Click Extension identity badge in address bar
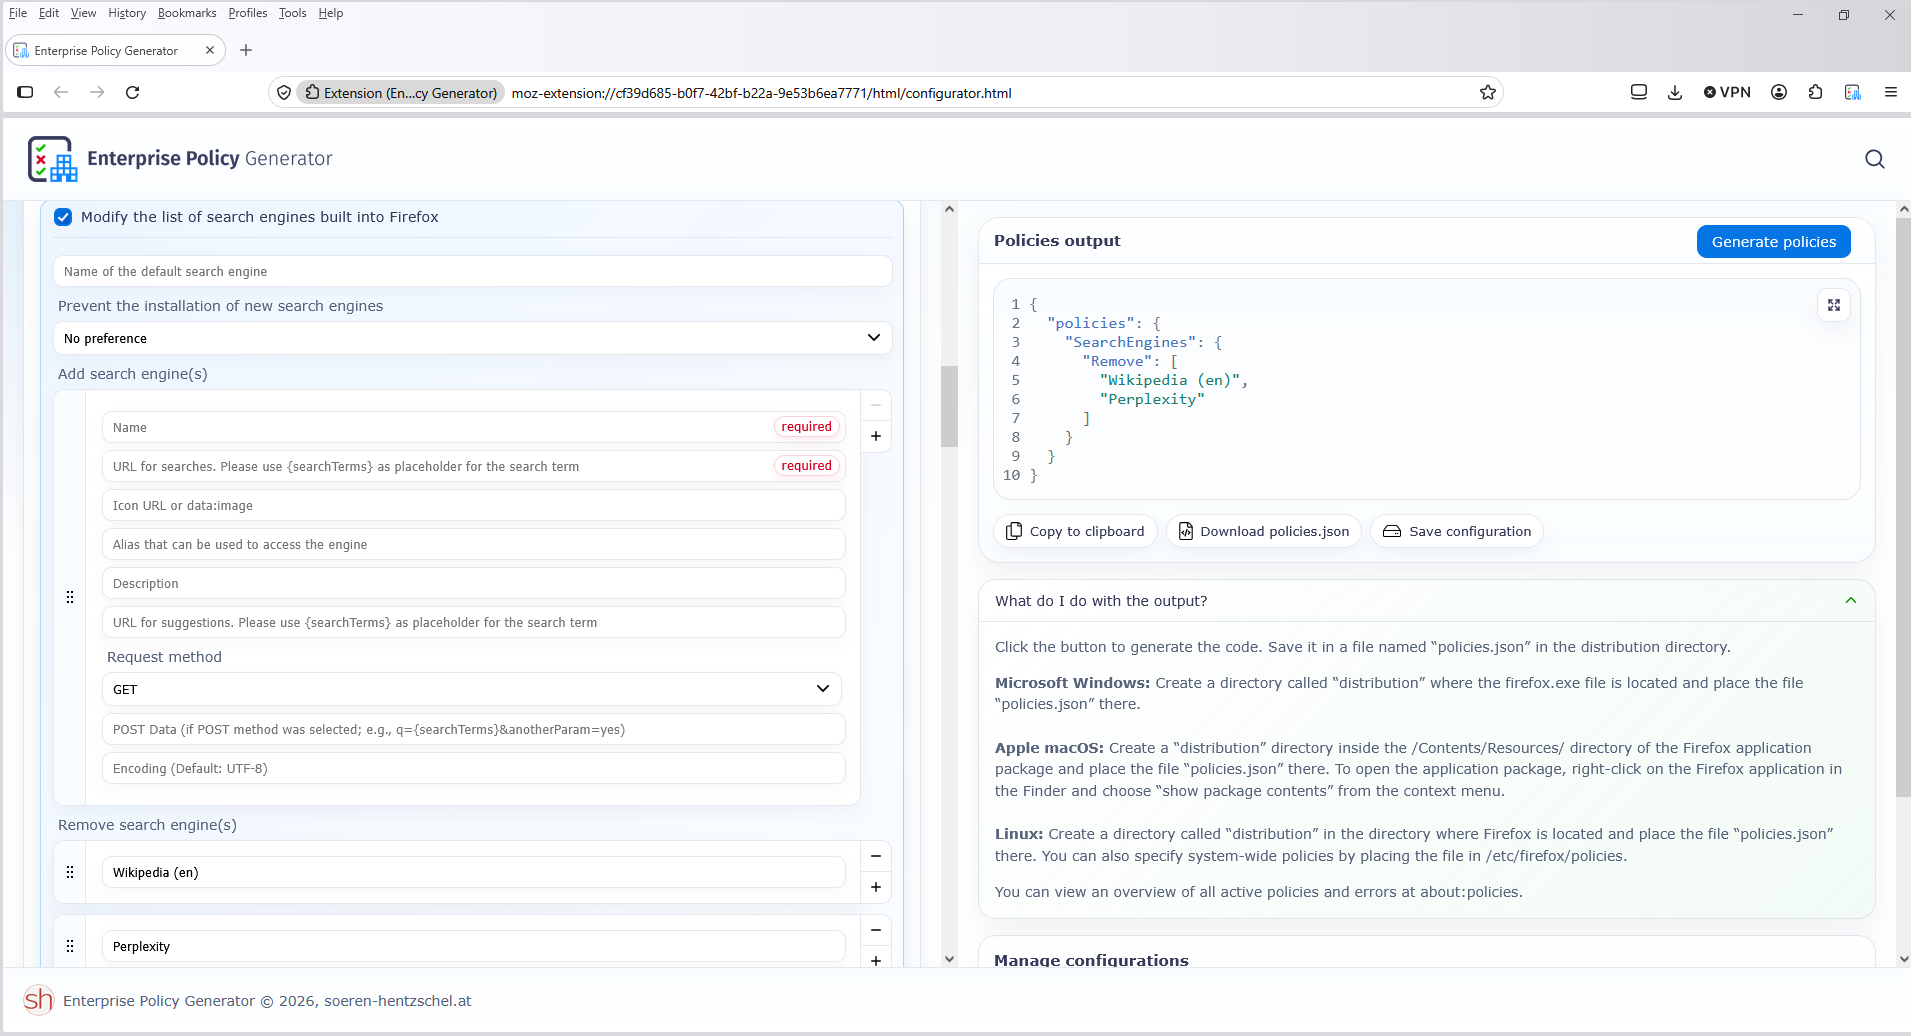This screenshot has height=1036, width=1911. 401,92
